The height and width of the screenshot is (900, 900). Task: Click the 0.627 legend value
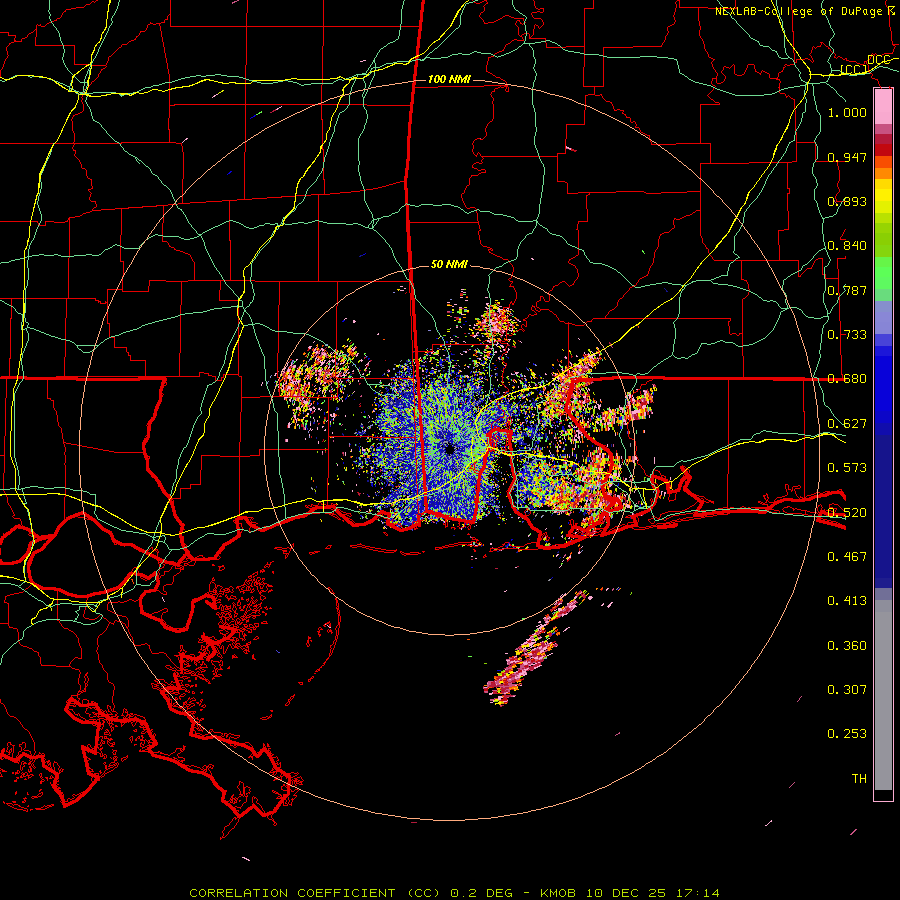847,424
